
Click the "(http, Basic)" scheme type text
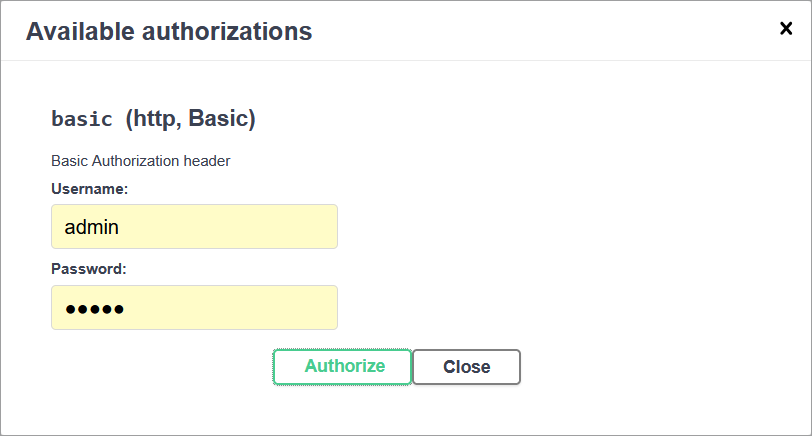click(190, 119)
